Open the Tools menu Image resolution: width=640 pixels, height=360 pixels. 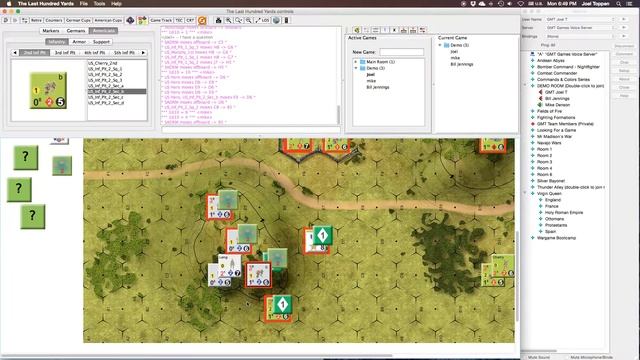coord(100,4)
